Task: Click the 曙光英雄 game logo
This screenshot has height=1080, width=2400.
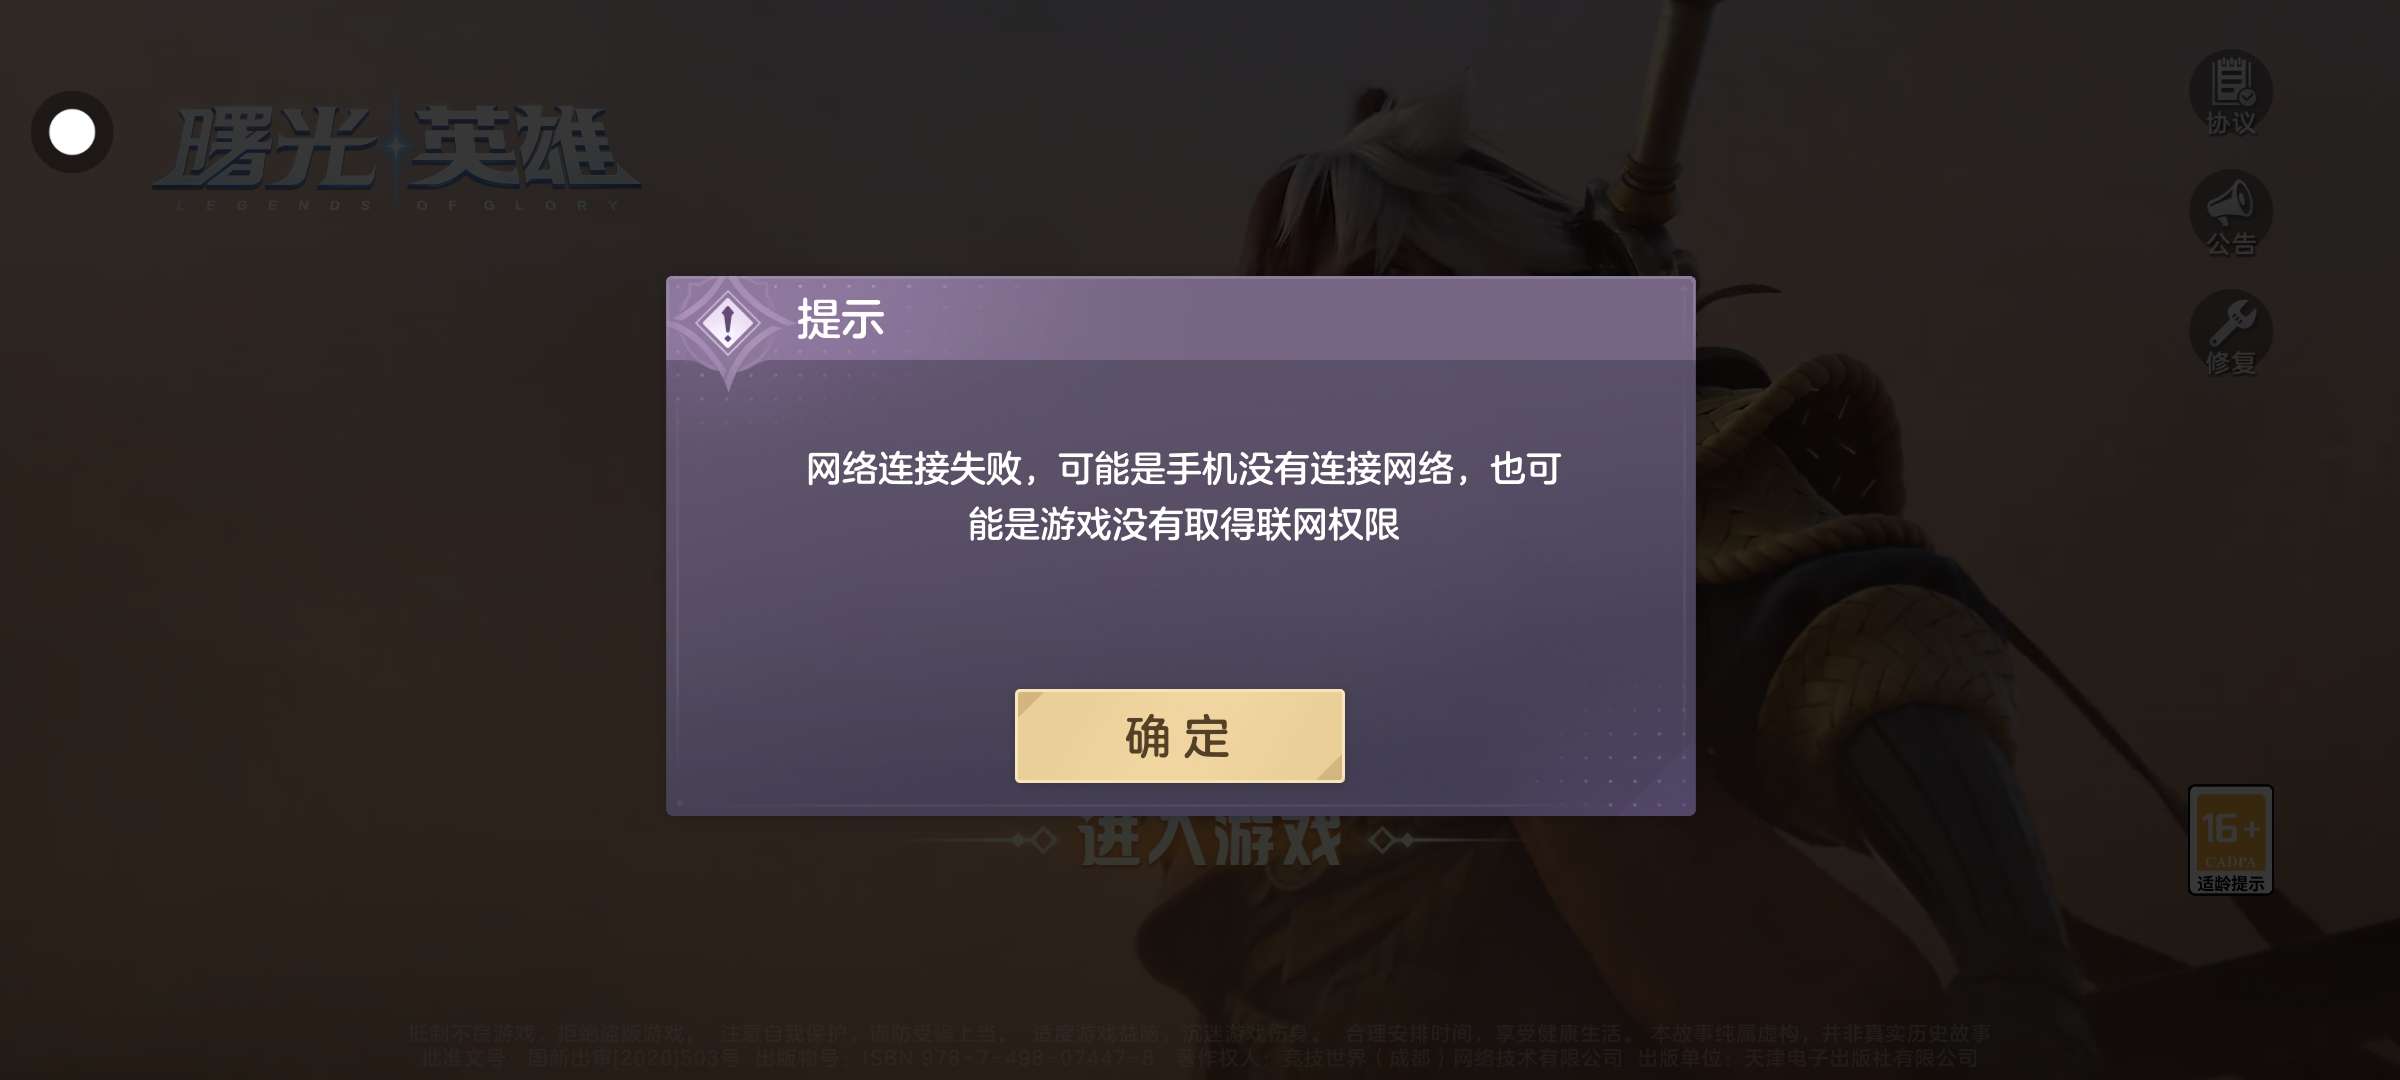Action: pyautogui.click(x=397, y=150)
